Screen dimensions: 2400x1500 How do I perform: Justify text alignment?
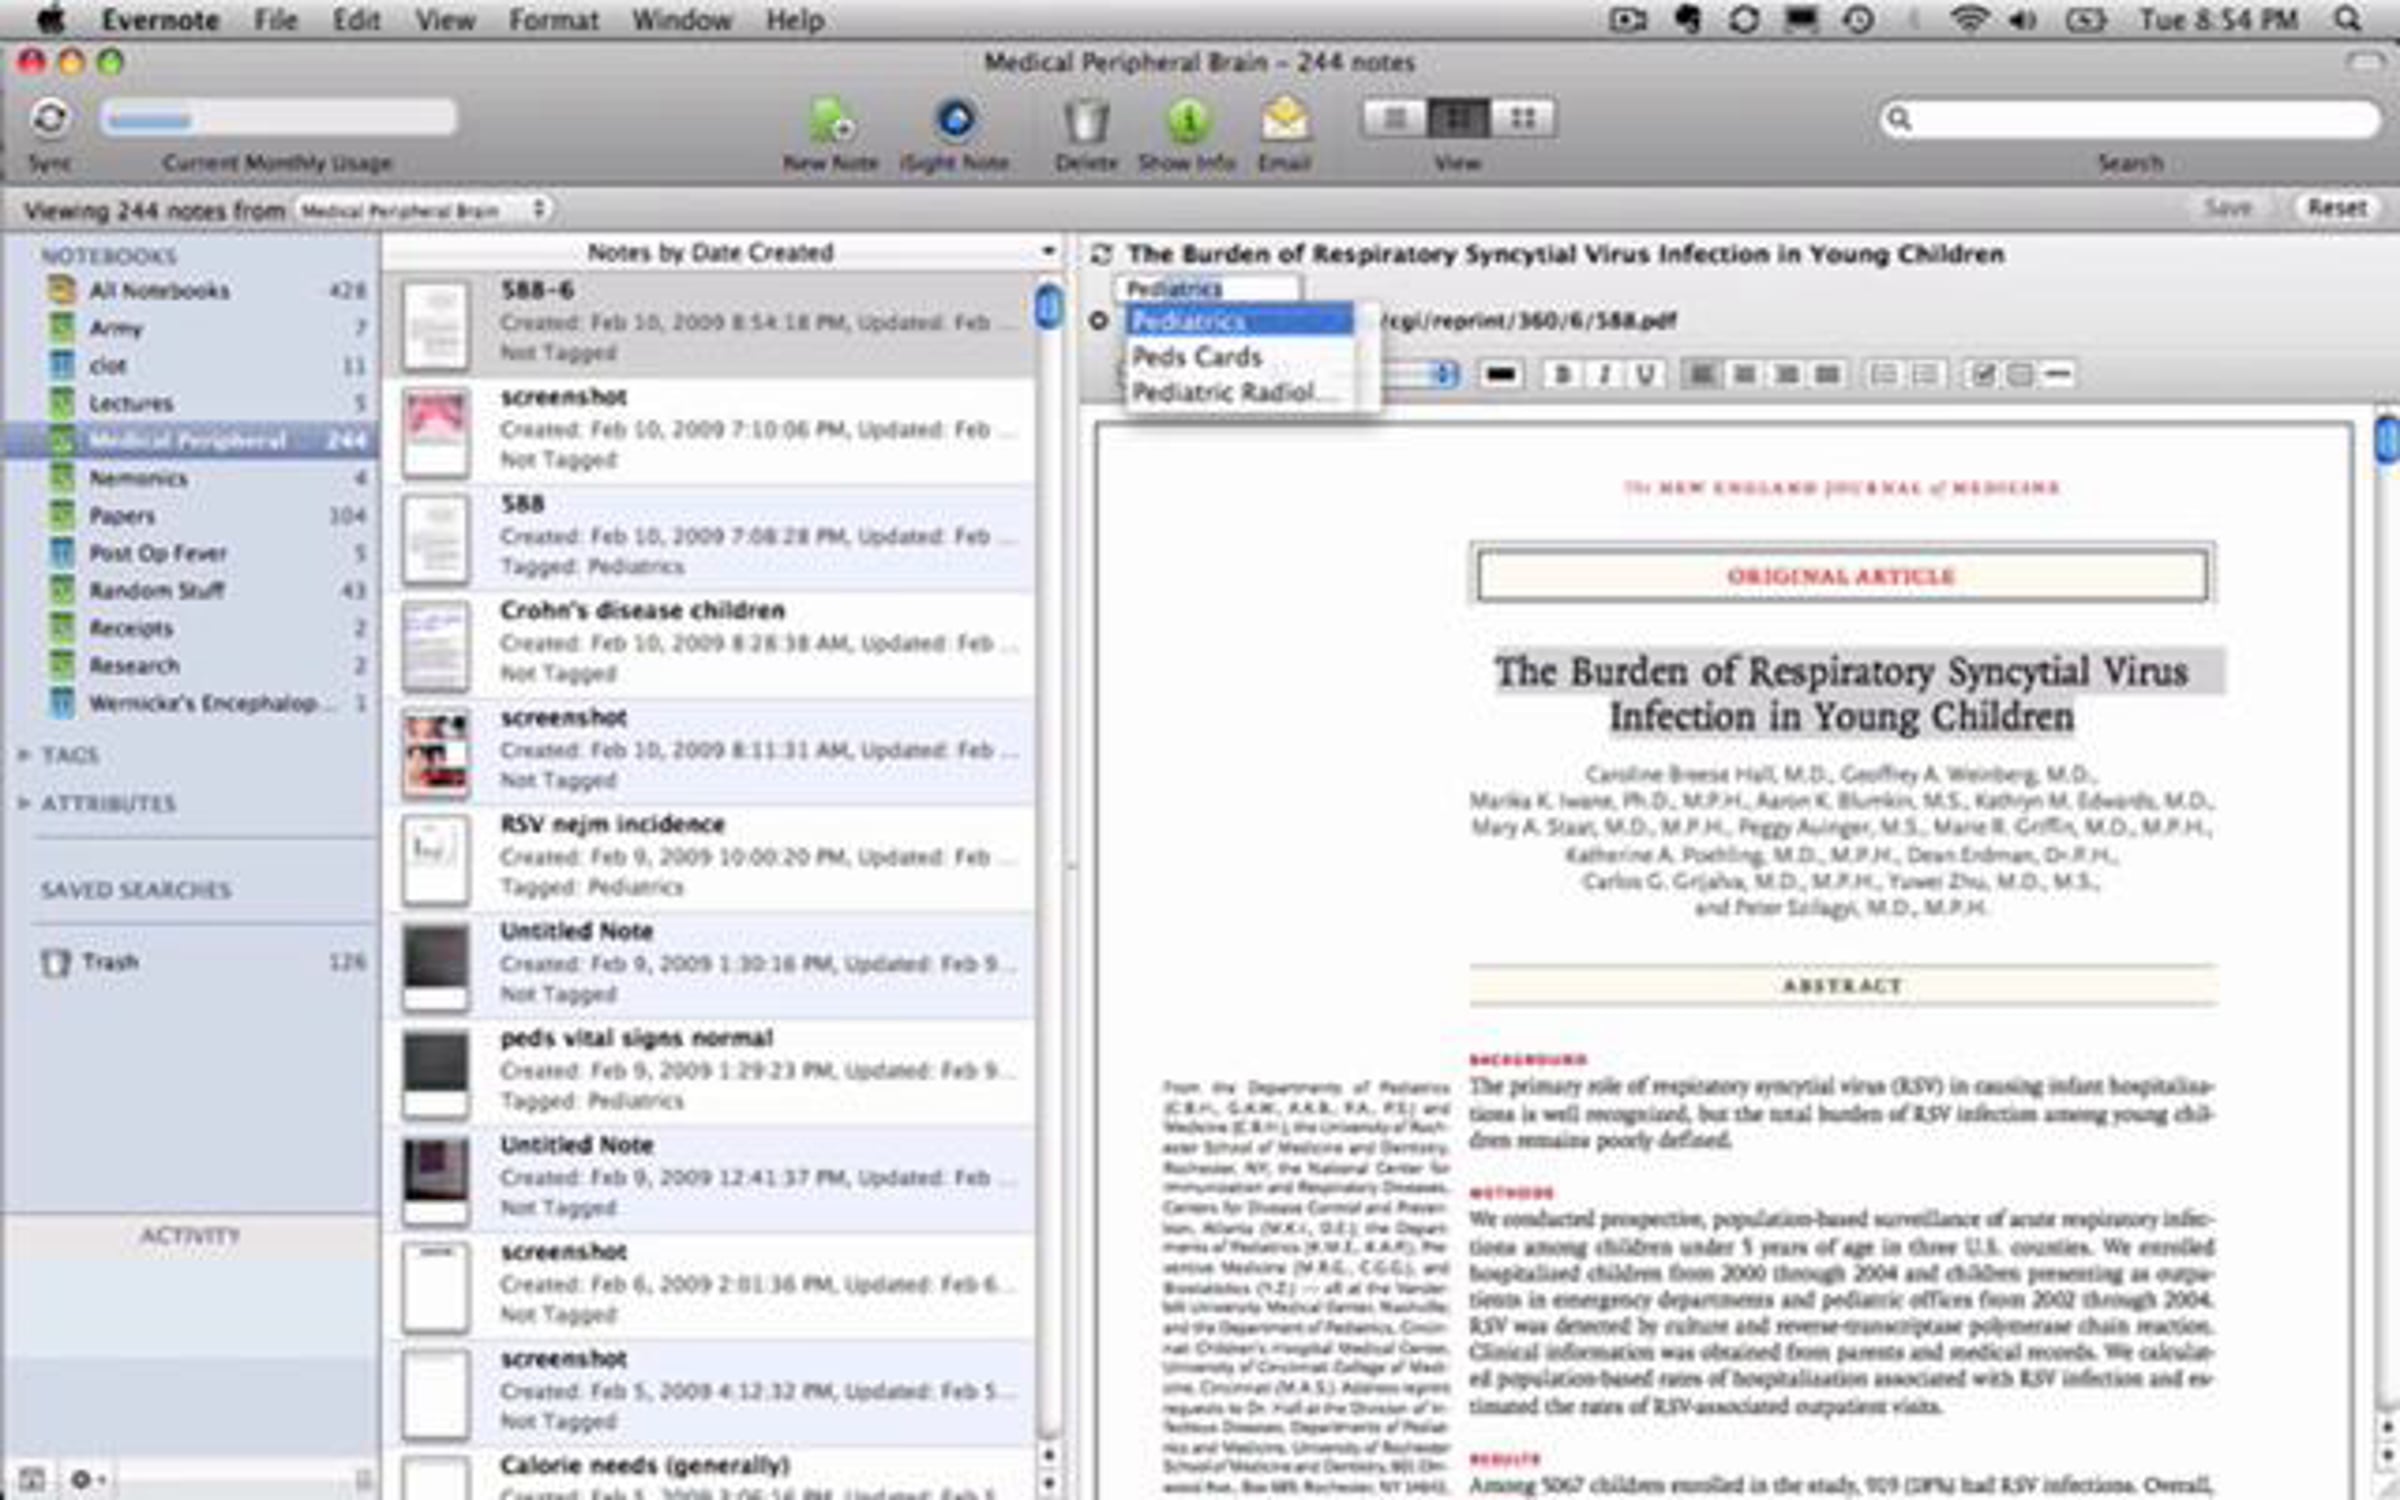coord(1828,374)
